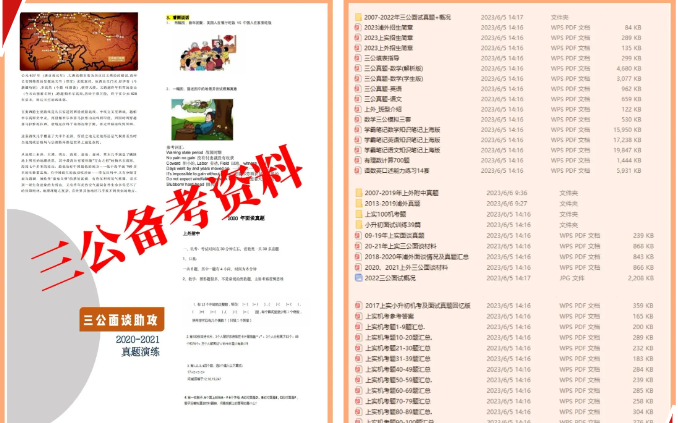Click the 19,847 KB size value
Image resolution: width=678 pixels, height=423 pixels.
[627, 150]
